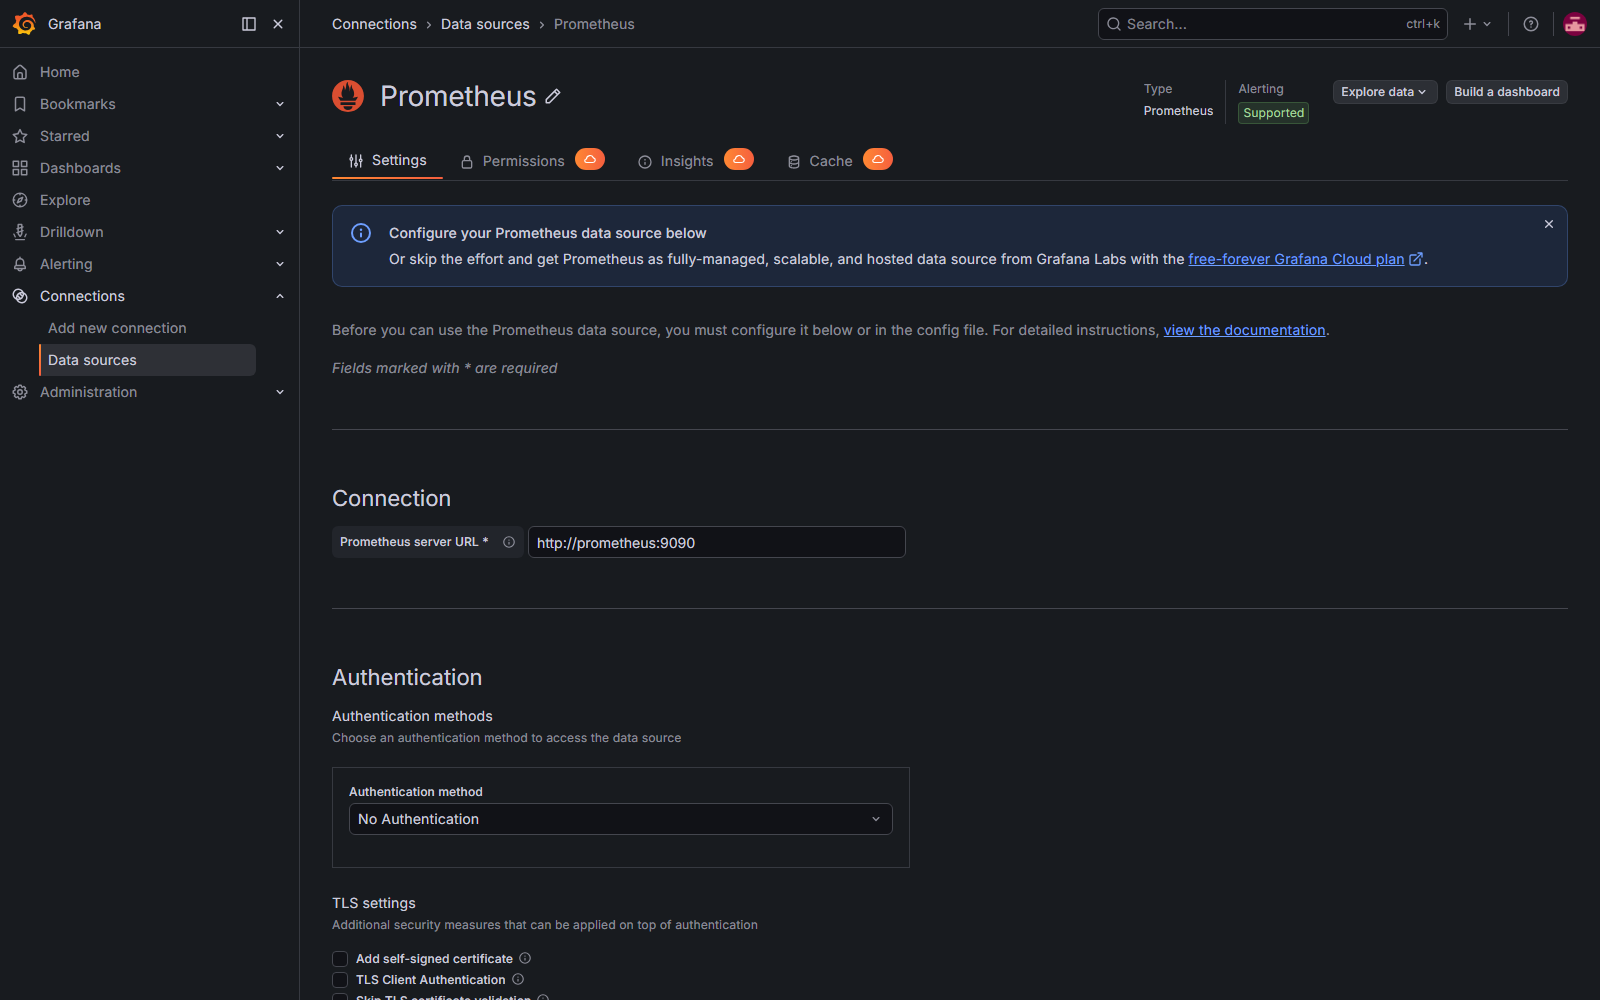
Task: Click the Alerting bell icon
Action: pyautogui.click(x=20, y=264)
